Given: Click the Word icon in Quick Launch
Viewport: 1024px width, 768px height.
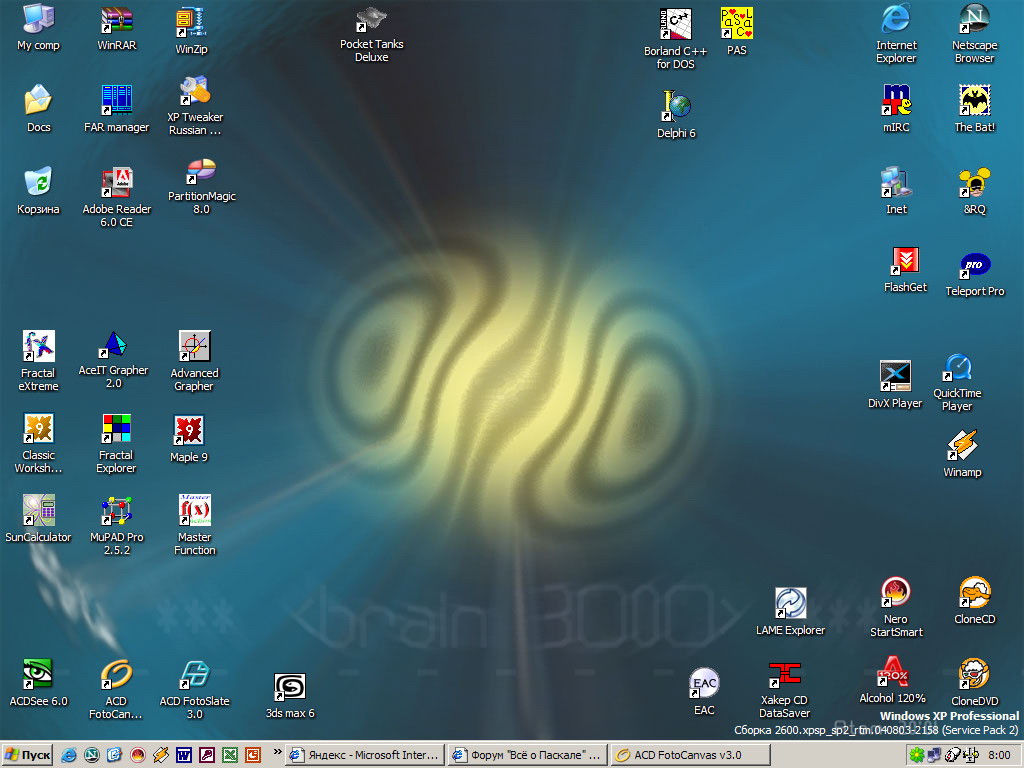Looking at the screenshot, I should (x=184, y=755).
